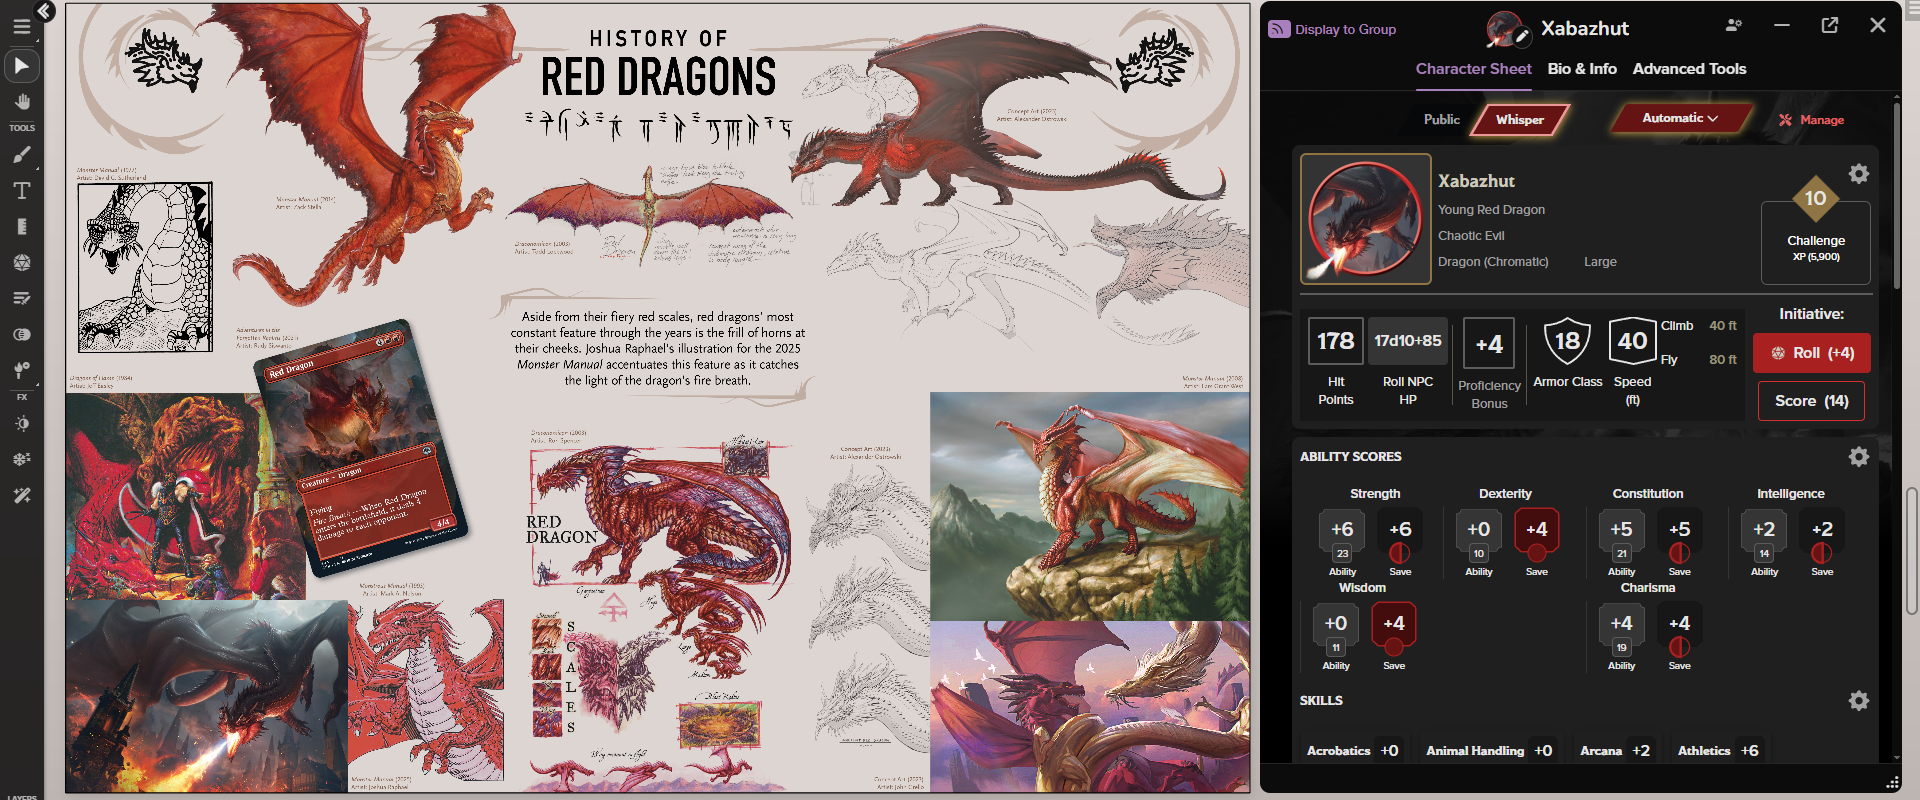Roll Constitution ability check +5
This screenshot has width=1920, height=800.
pos(1621,530)
